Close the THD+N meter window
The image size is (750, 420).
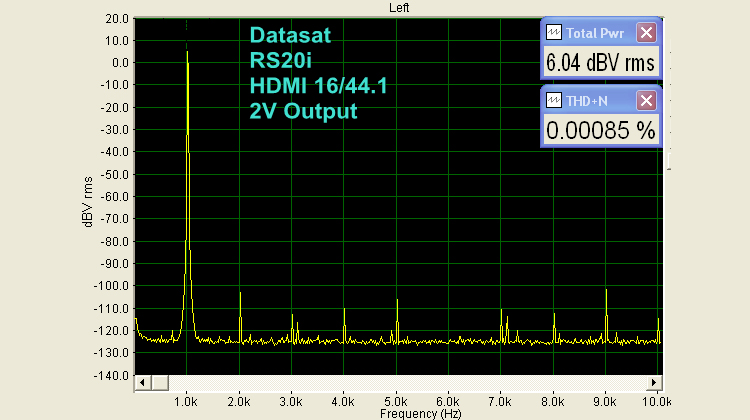coord(646,100)
